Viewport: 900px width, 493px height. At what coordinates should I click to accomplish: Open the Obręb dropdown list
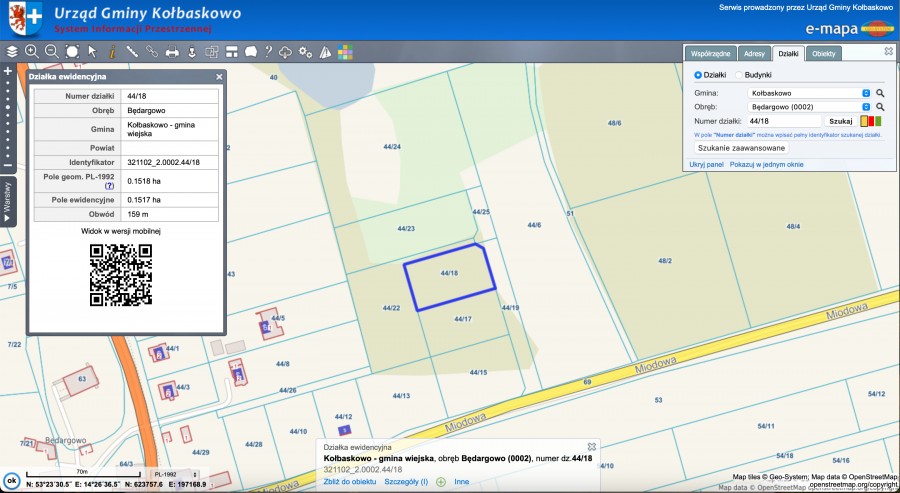pyautogui.click(x=866, y=106)
